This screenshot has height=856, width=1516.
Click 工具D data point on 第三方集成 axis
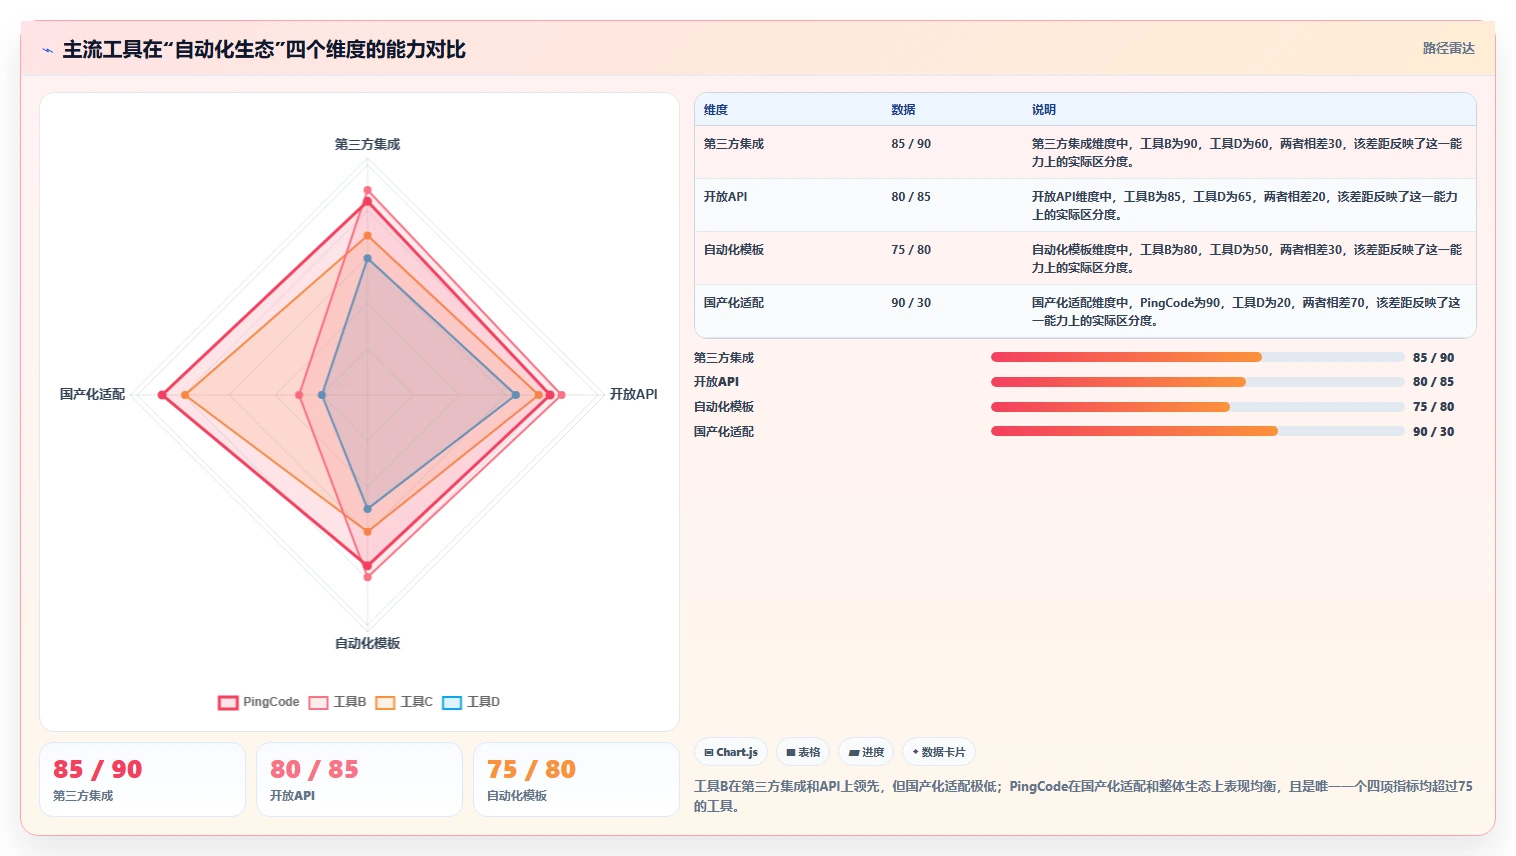tap(367, 259)
